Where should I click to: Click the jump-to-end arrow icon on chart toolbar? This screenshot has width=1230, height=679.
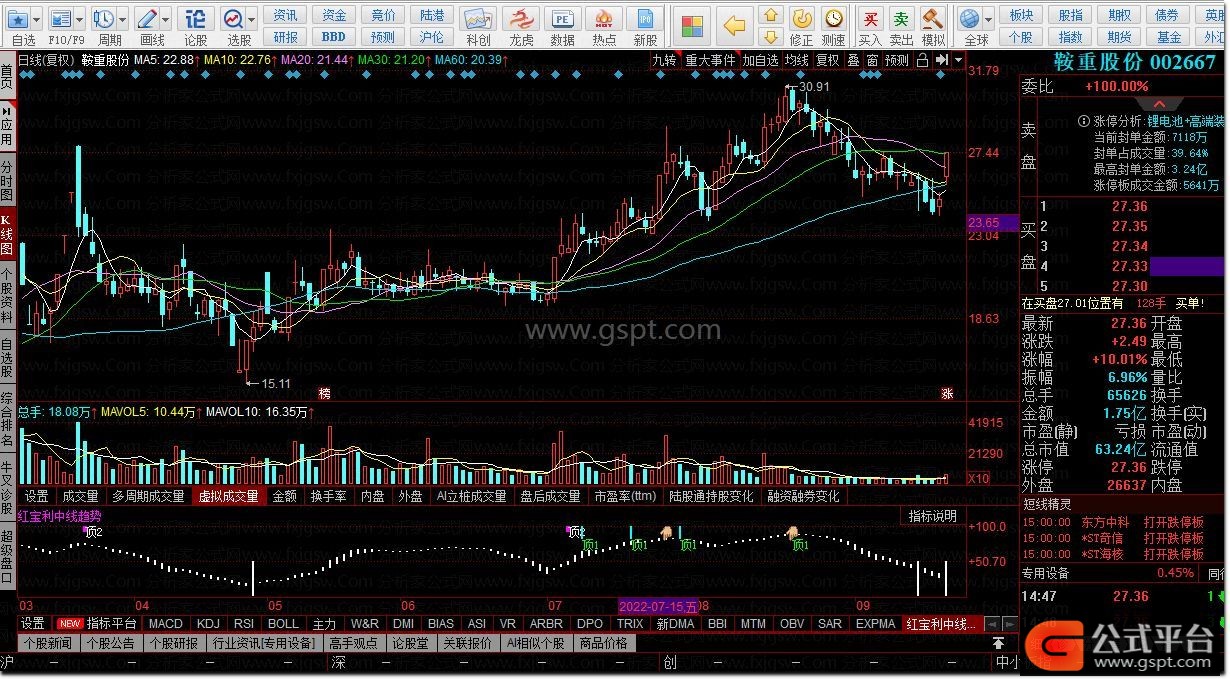click(x=943, y=60)
